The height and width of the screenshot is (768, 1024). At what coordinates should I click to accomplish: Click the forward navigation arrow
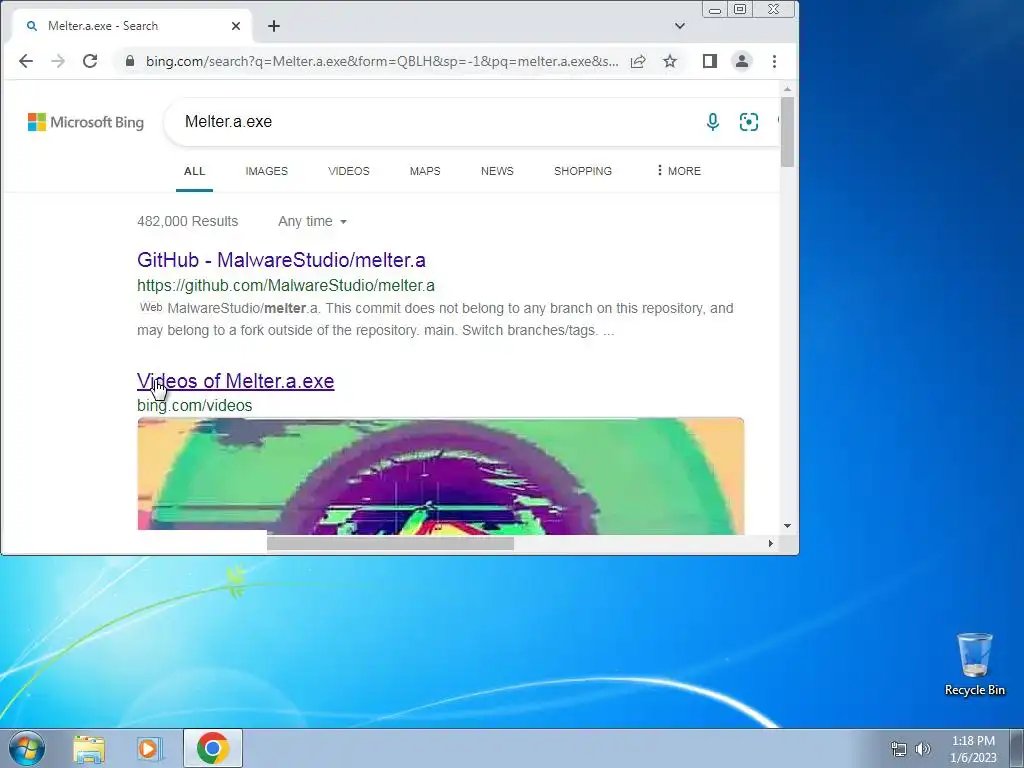pyautogui.click(x=57, y=61)
